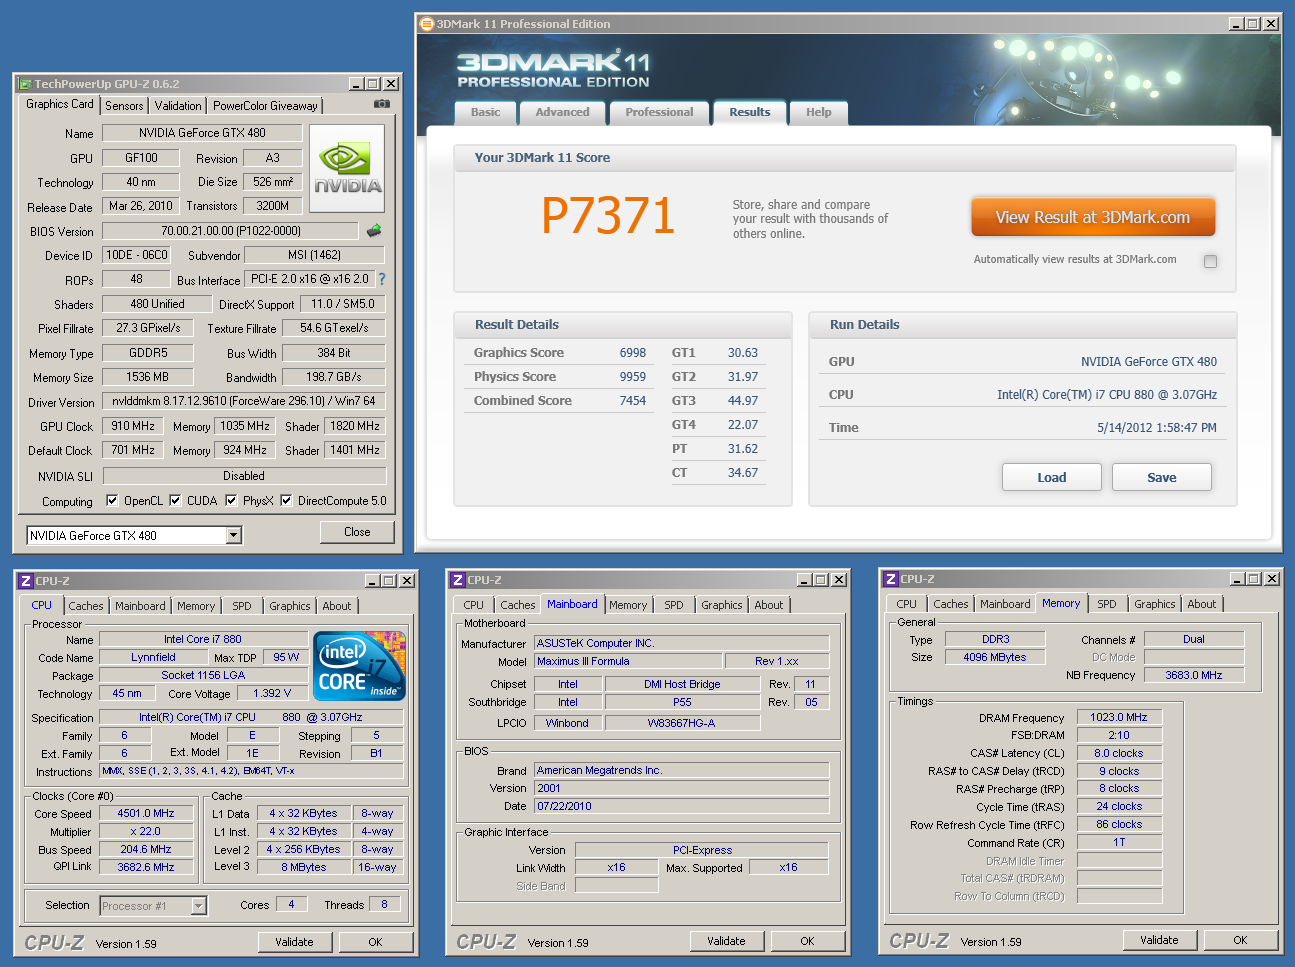1295x967 pixels.
Task: Click View Result at 3DMark.com button
Action: coord(1093,217)
